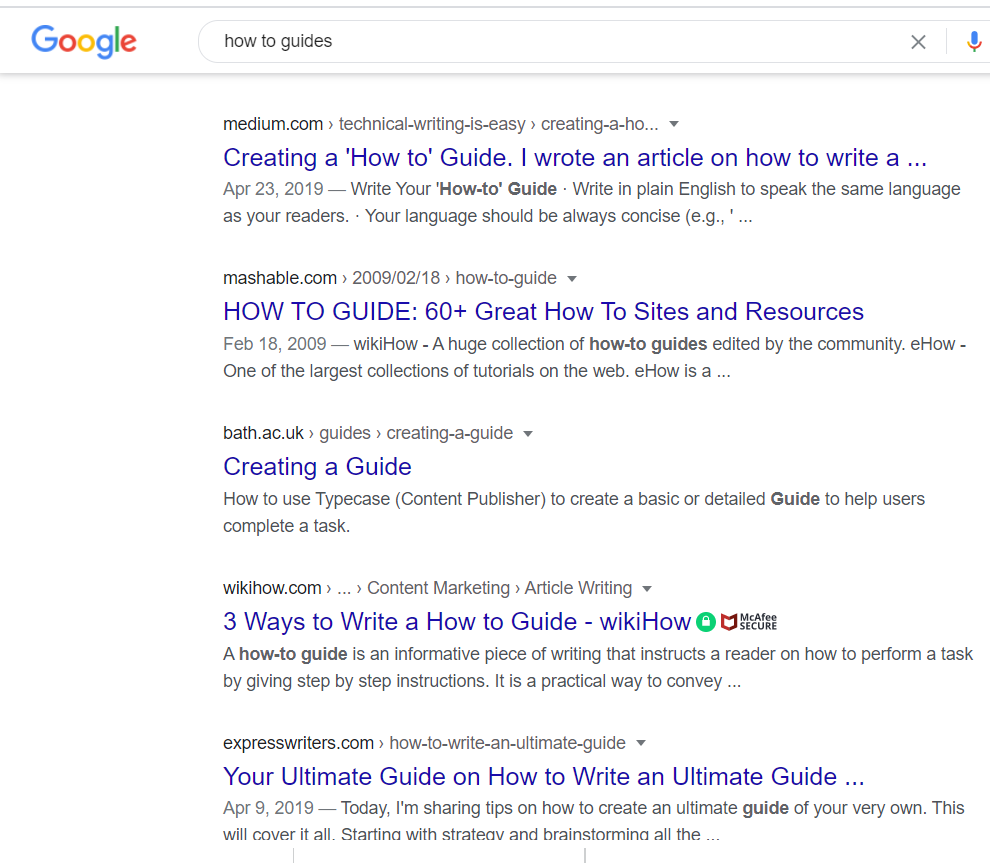Click the Google logo
The width and height of the screenshot is (990, 863).
click(84, 42)
